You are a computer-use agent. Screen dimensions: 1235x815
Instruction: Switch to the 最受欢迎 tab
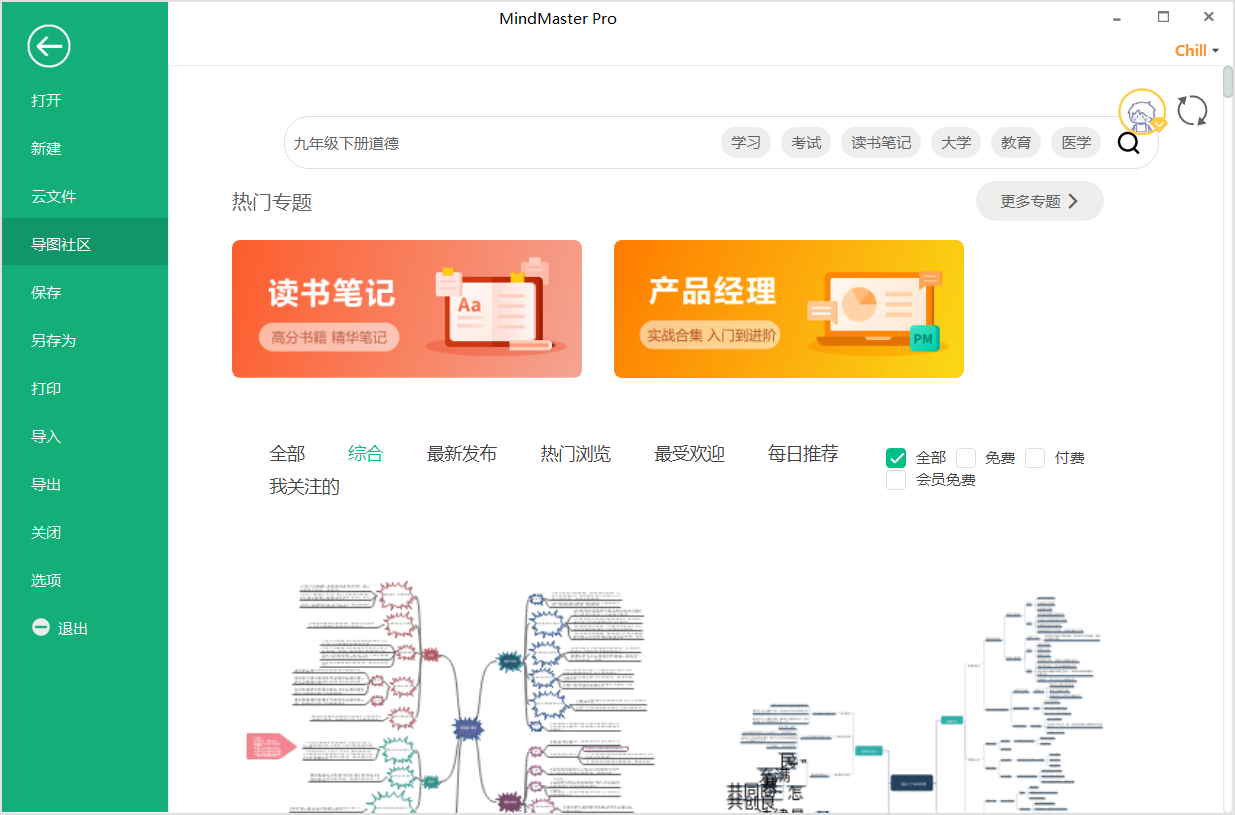click(690, 454)
